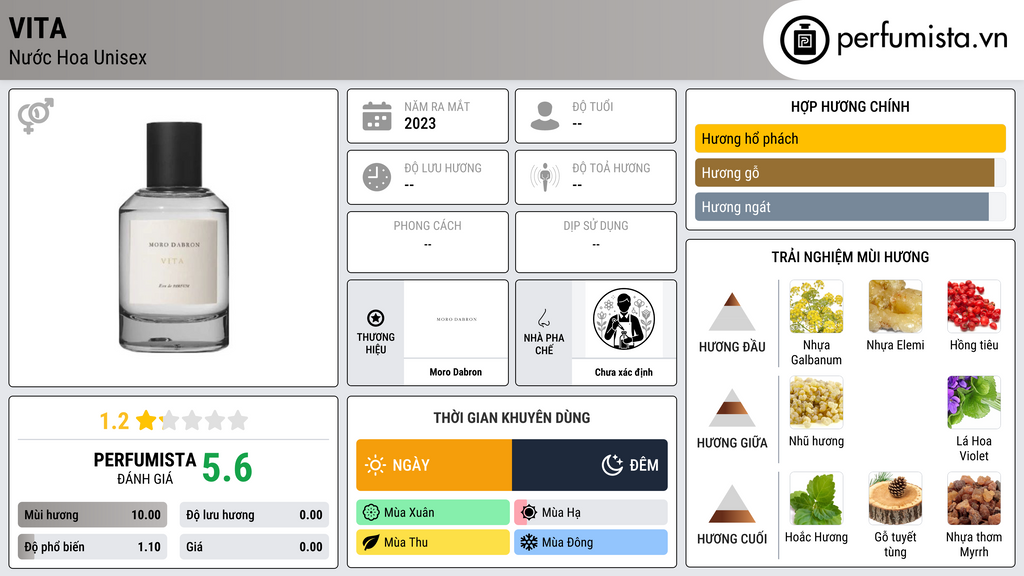Click the unisex gender symbol icon
The width and height of the screenshot is (1024, 576).
(x=36, y=116)
